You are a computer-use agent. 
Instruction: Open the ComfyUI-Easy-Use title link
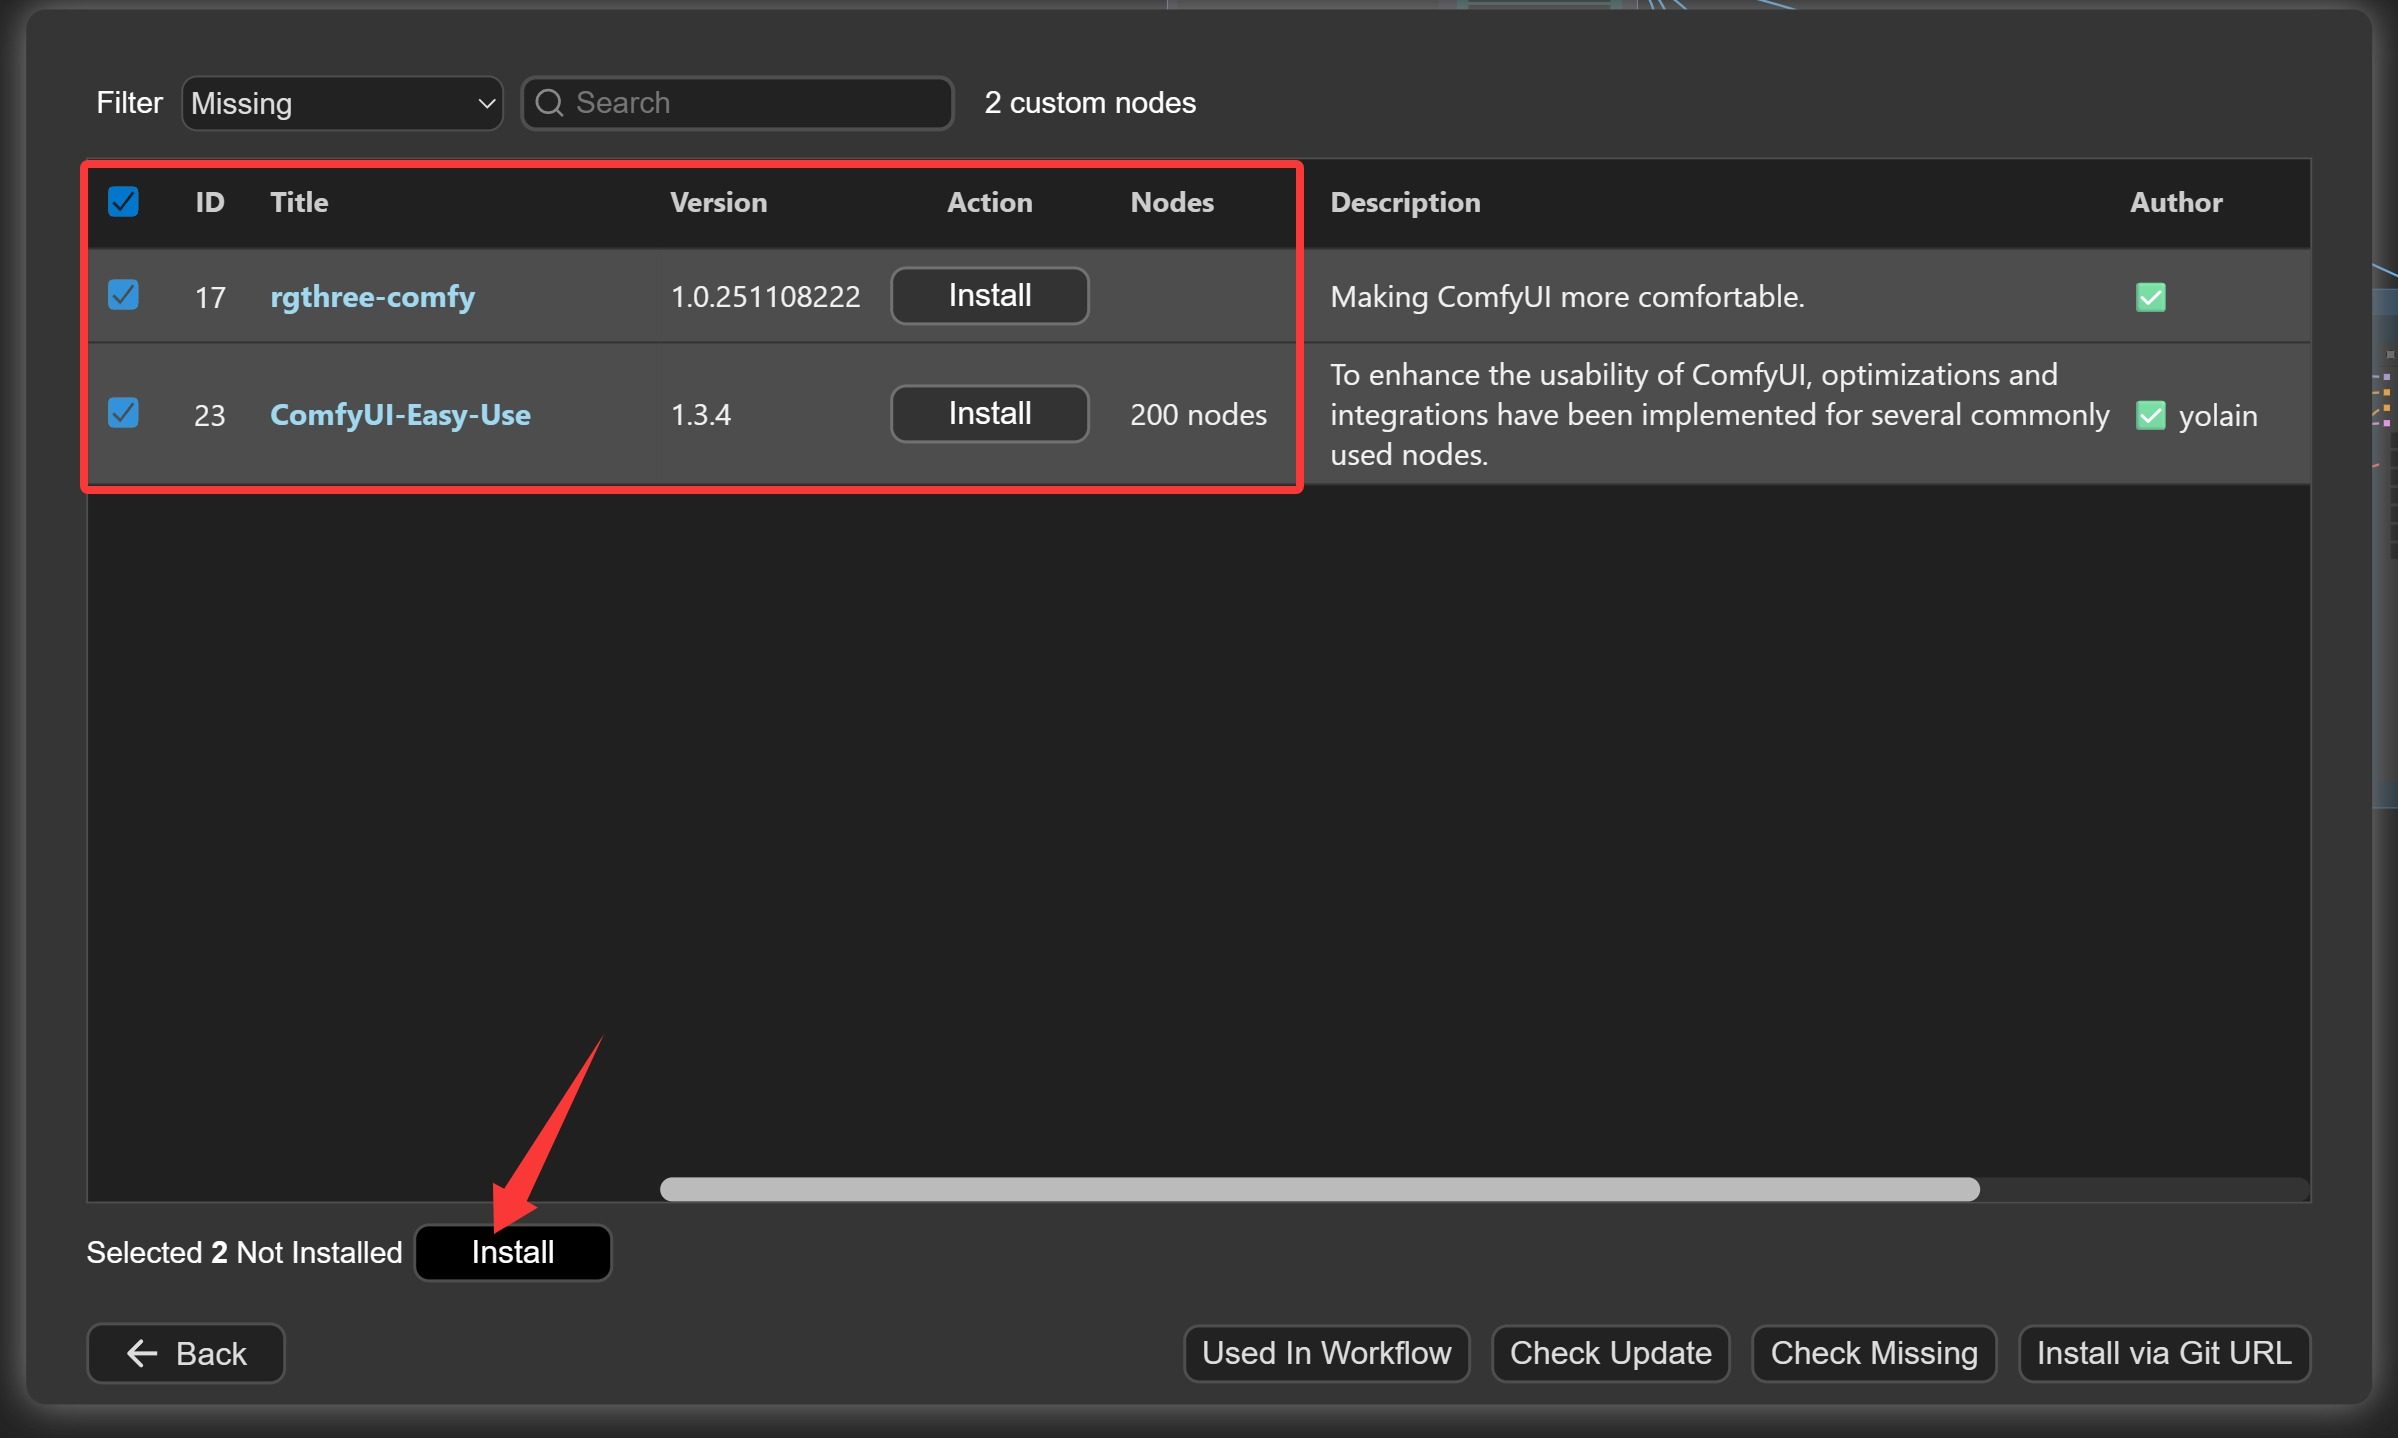400,415
